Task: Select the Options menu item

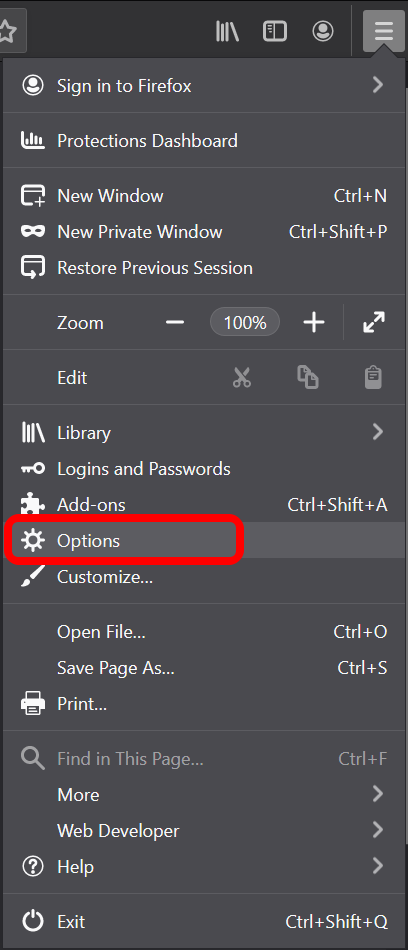Action: [204, 540]
